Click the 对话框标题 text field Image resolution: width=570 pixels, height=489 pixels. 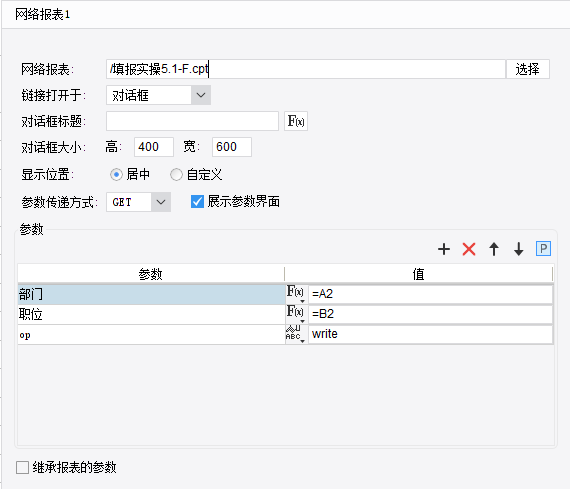coord(192,121)
